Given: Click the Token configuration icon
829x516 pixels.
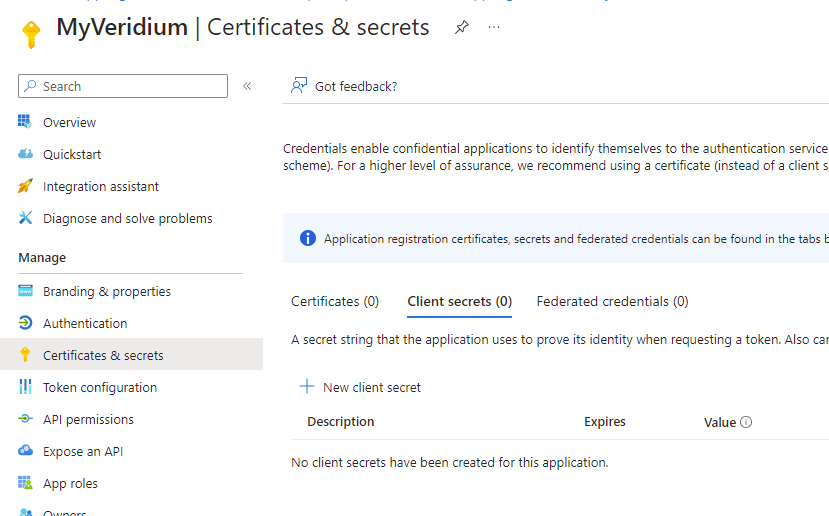Looking at the screenshot, I should click(25, 387).
